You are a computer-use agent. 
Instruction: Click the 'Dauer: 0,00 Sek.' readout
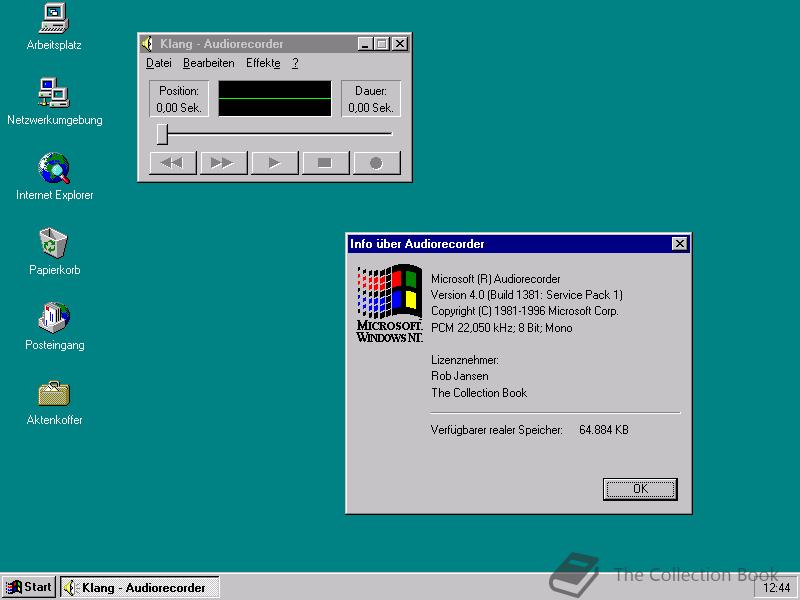pyautogui.click(x=371, y=98)
